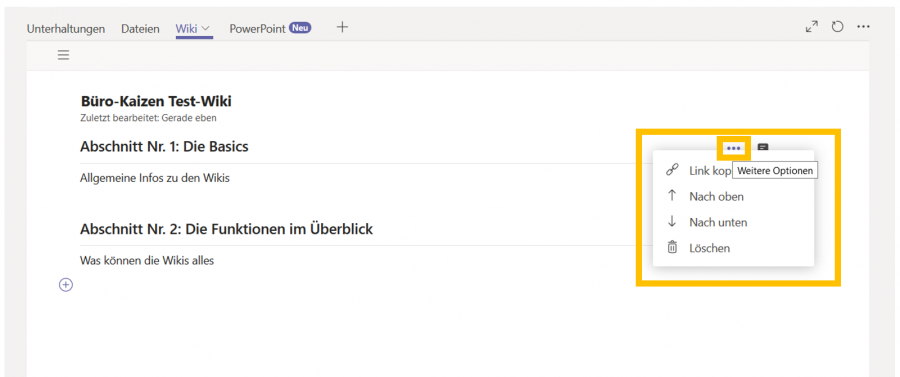Select Link kopieren from the context menu
This screenshot has height=377, width=900.
pyautogui.click(x=710, y=170)
